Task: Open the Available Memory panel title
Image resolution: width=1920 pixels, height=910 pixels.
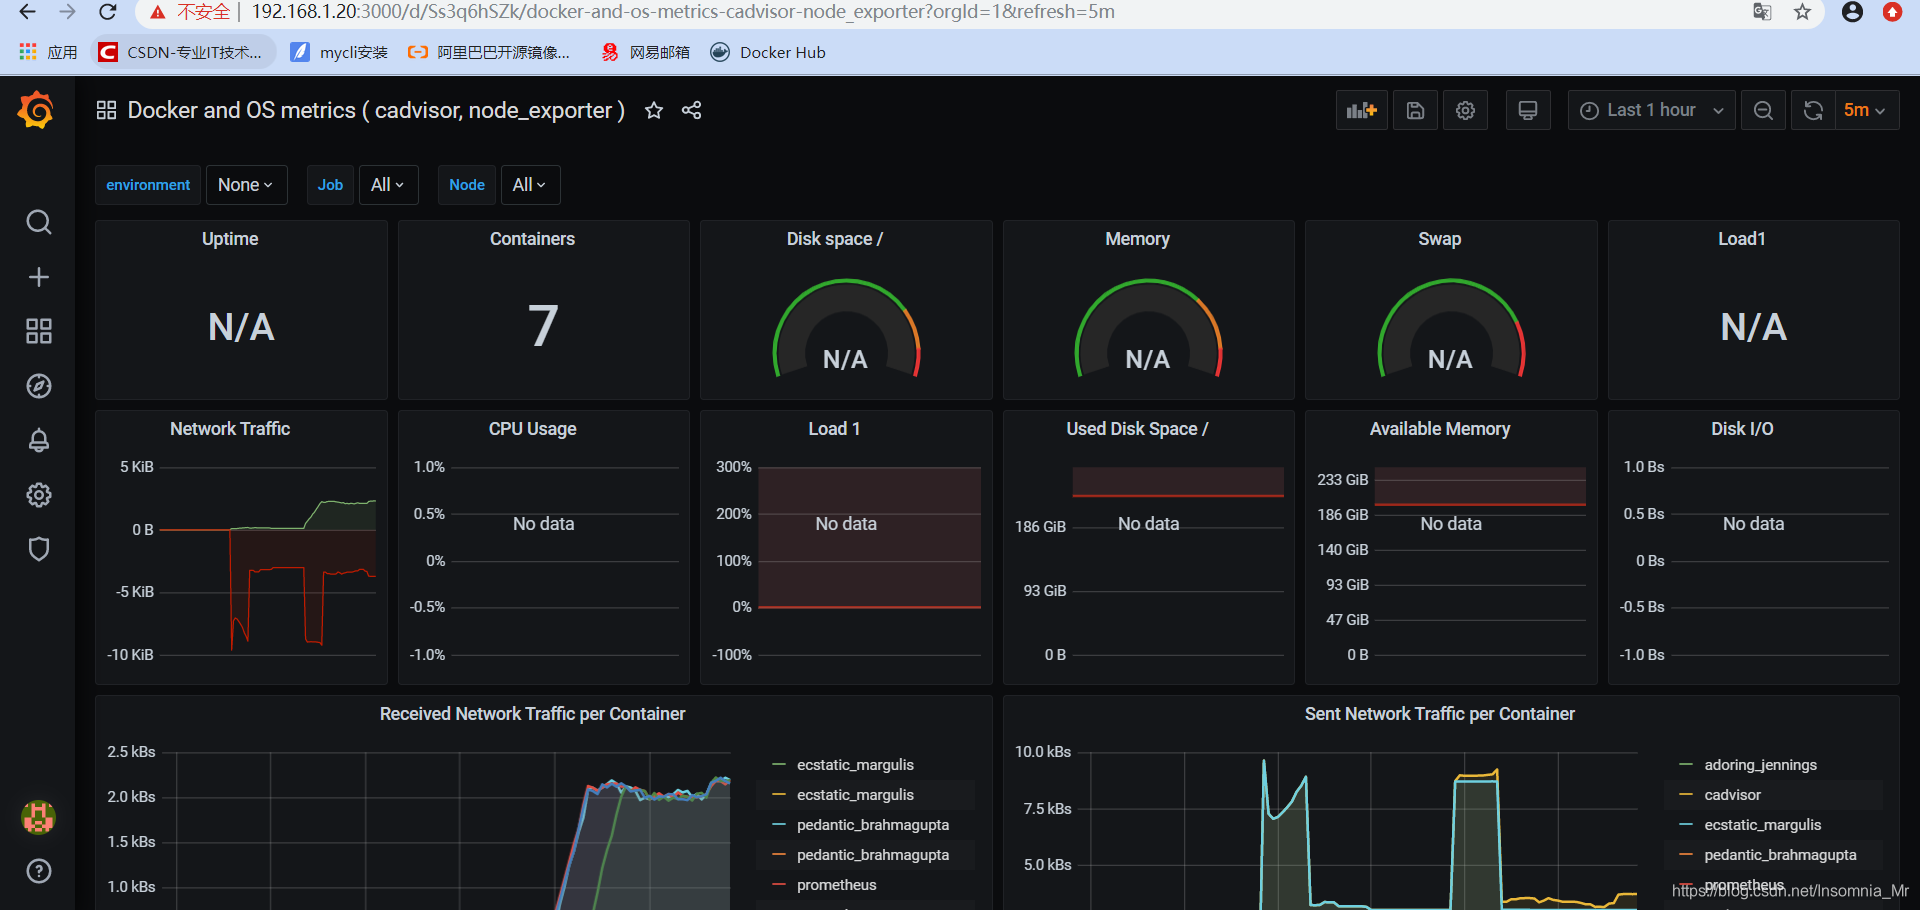Action: (1440, 429)
